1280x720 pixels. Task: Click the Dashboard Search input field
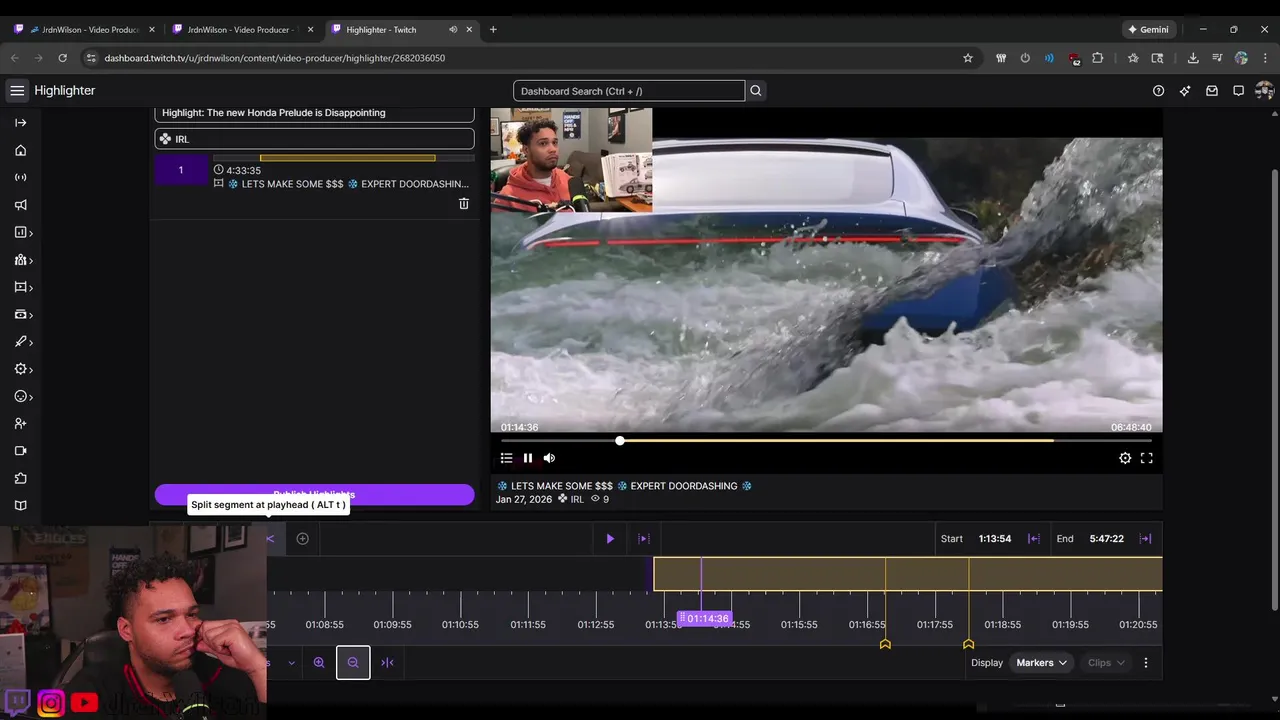[x=629, y=91]
